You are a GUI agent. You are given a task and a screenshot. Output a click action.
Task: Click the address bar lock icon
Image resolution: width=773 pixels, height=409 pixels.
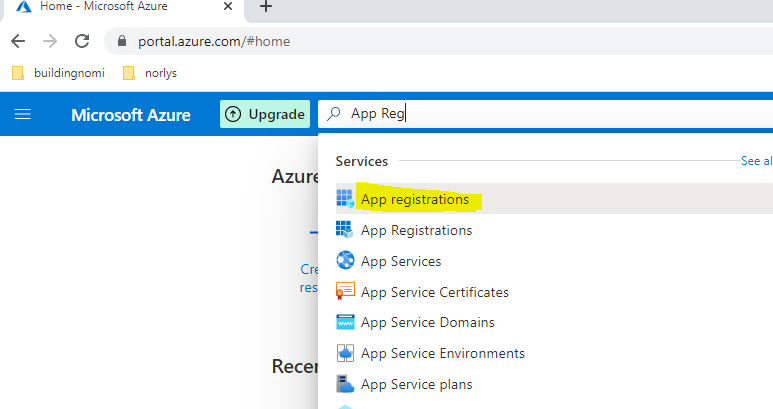[122, 41]
